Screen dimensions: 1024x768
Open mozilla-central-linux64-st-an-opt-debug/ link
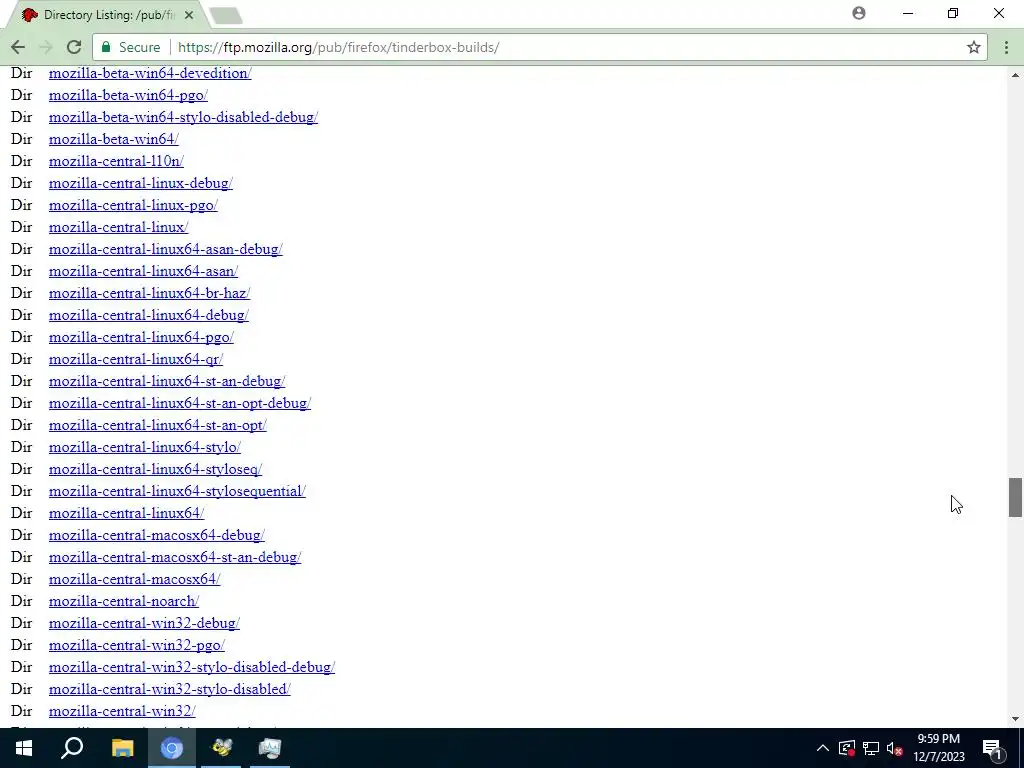point(180,403)
